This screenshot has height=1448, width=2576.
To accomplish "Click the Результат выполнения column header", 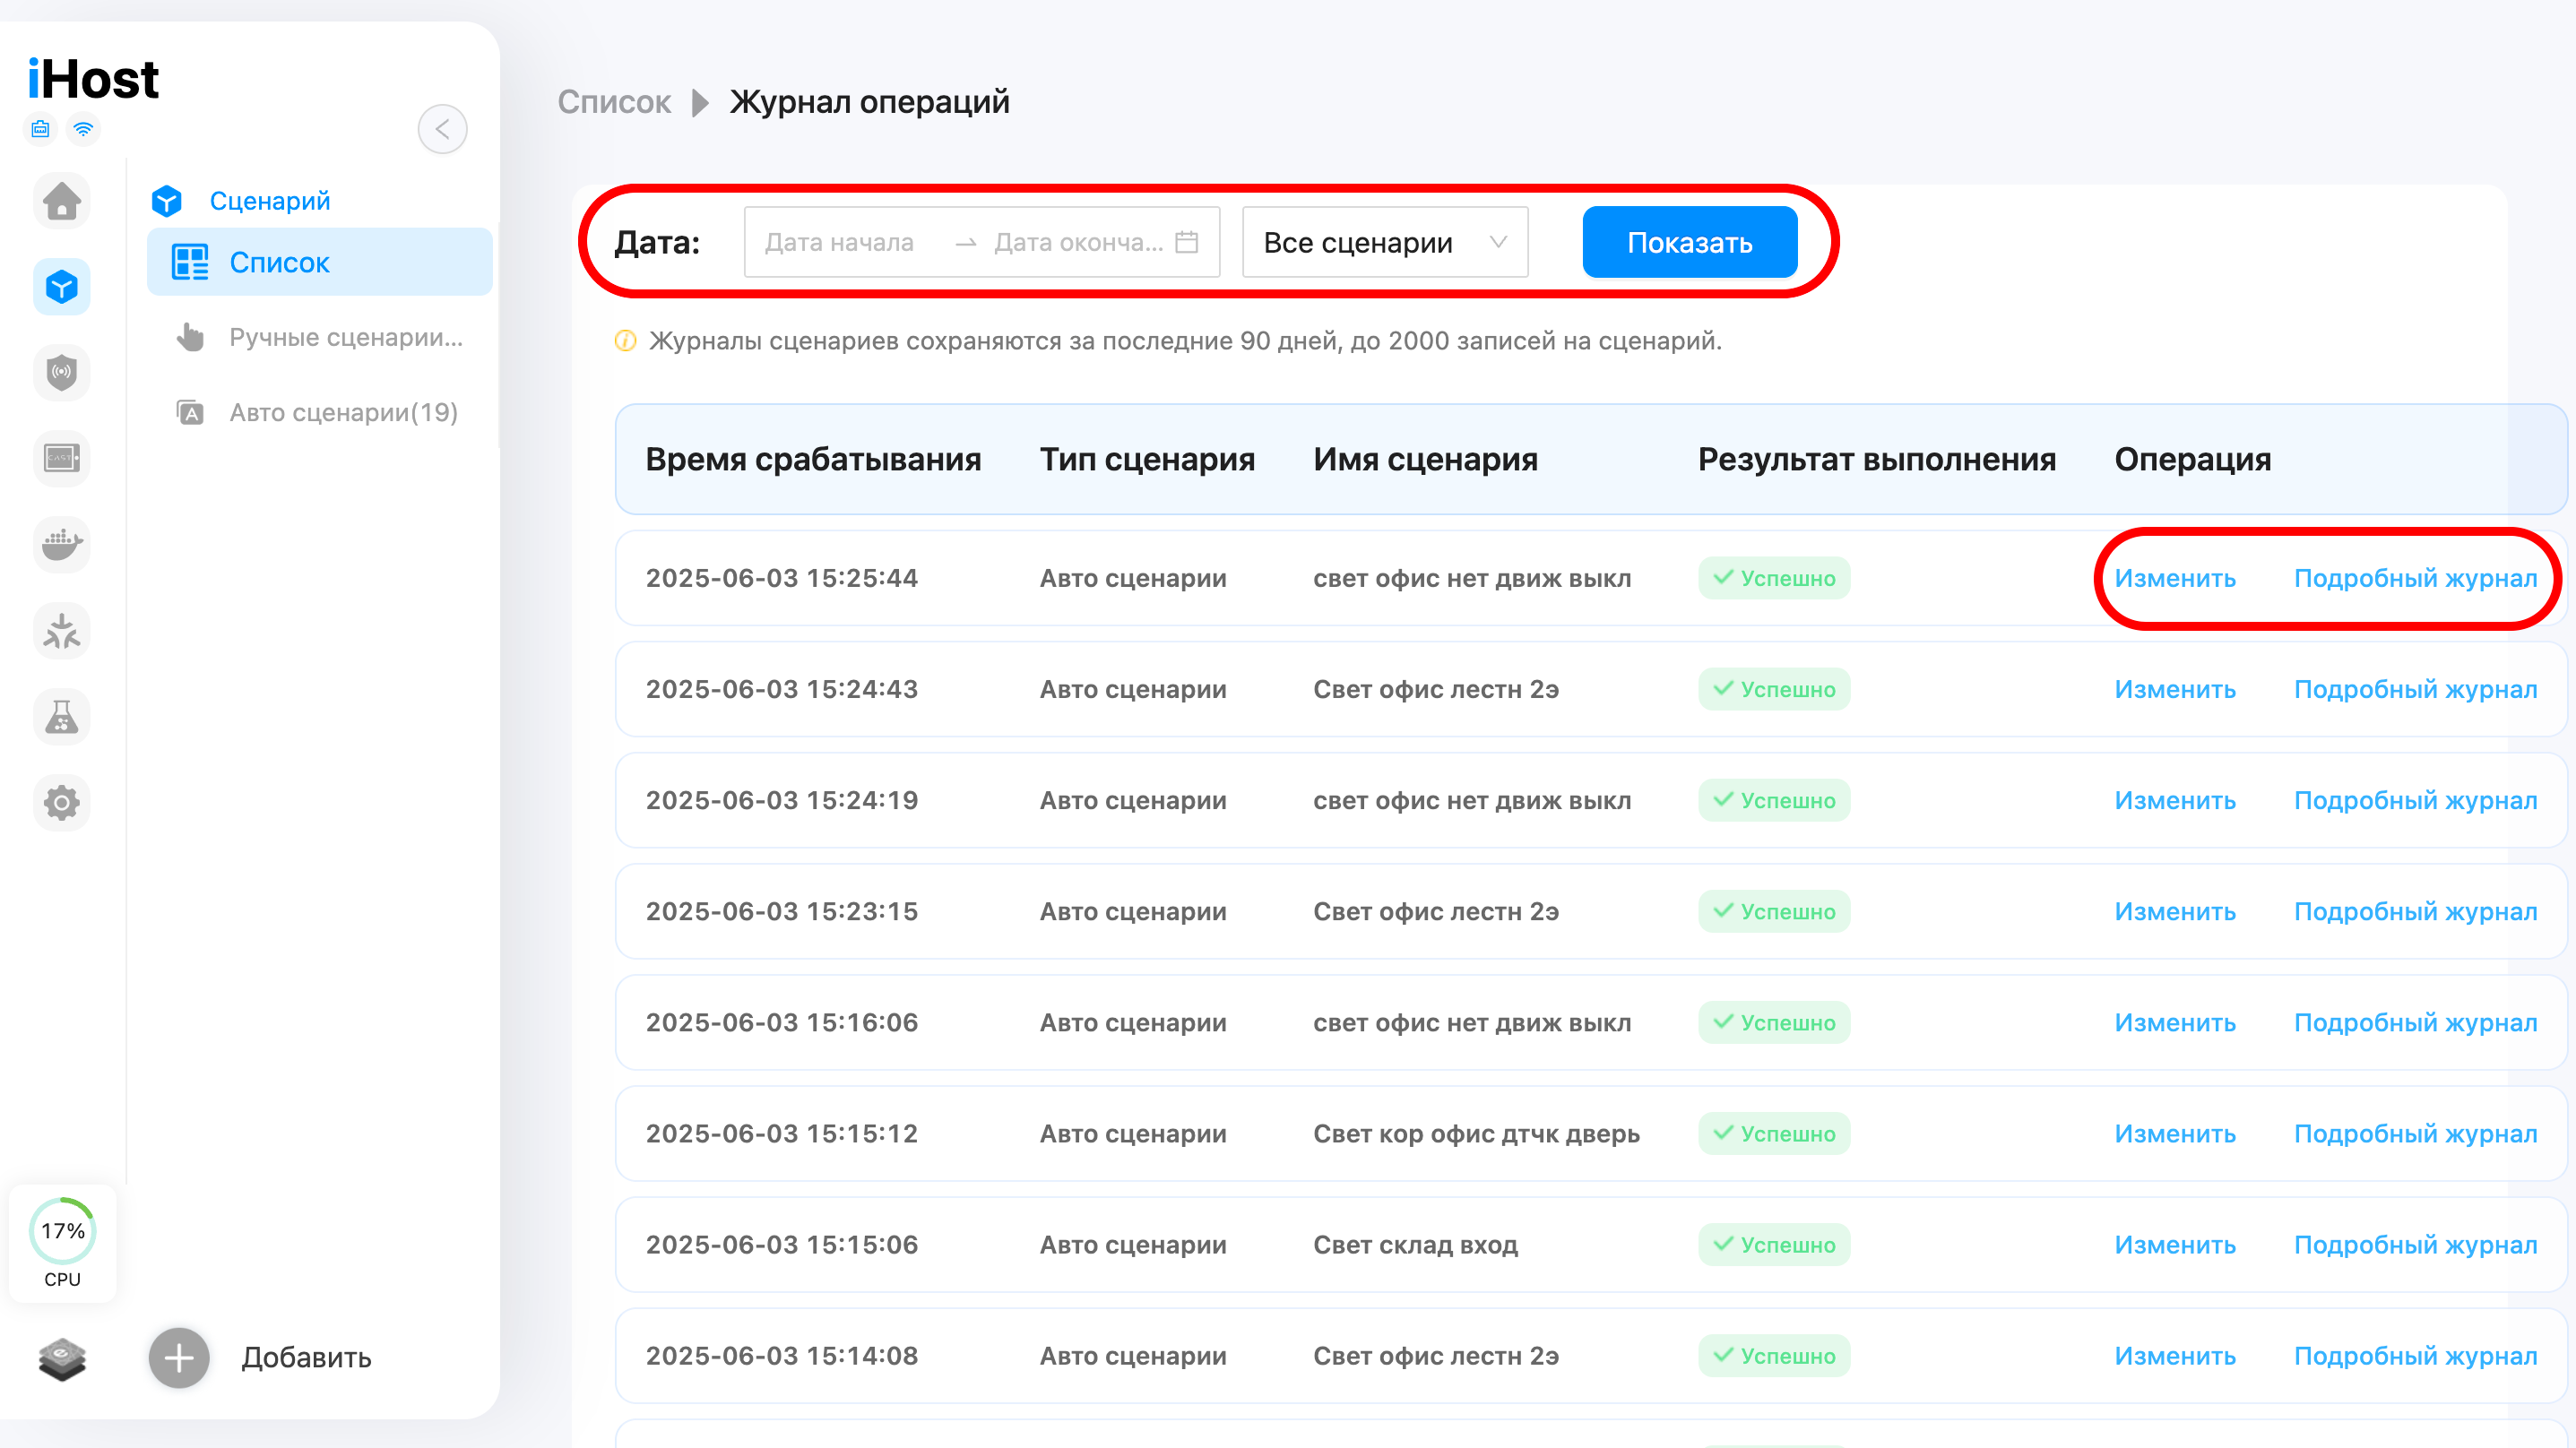I will click(x=1877, y=460).
